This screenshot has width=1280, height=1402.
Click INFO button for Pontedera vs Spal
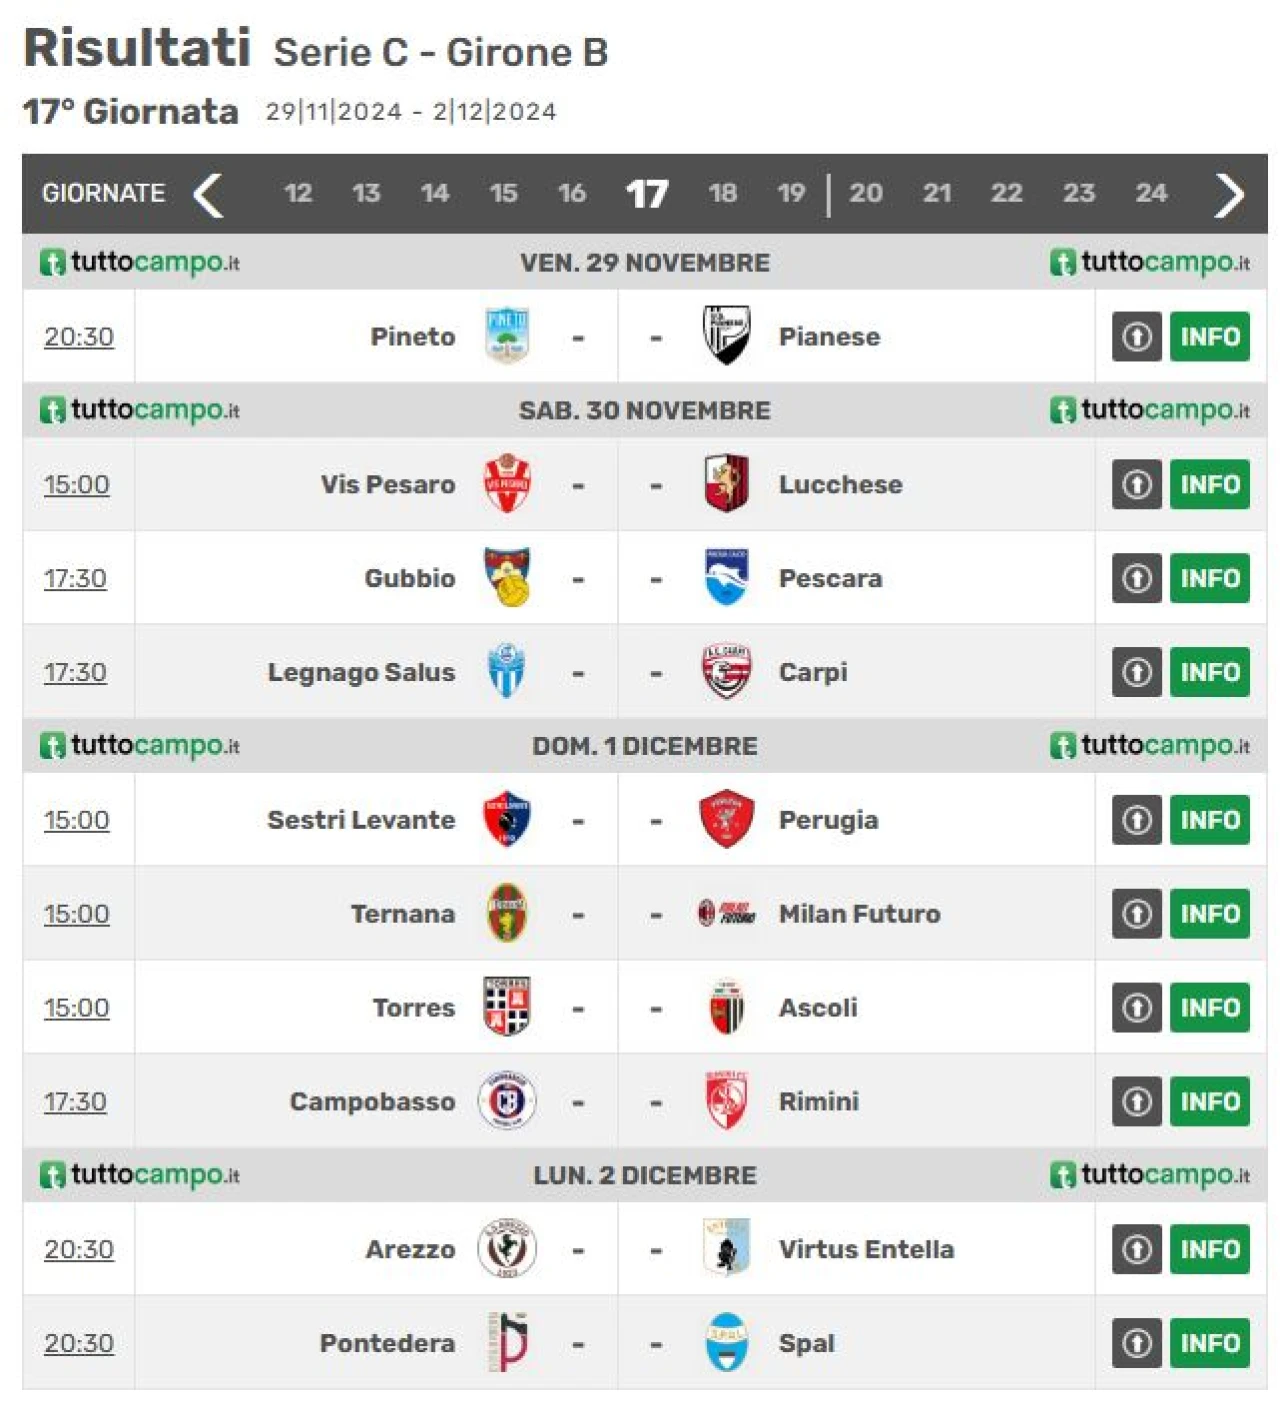1210,1343
